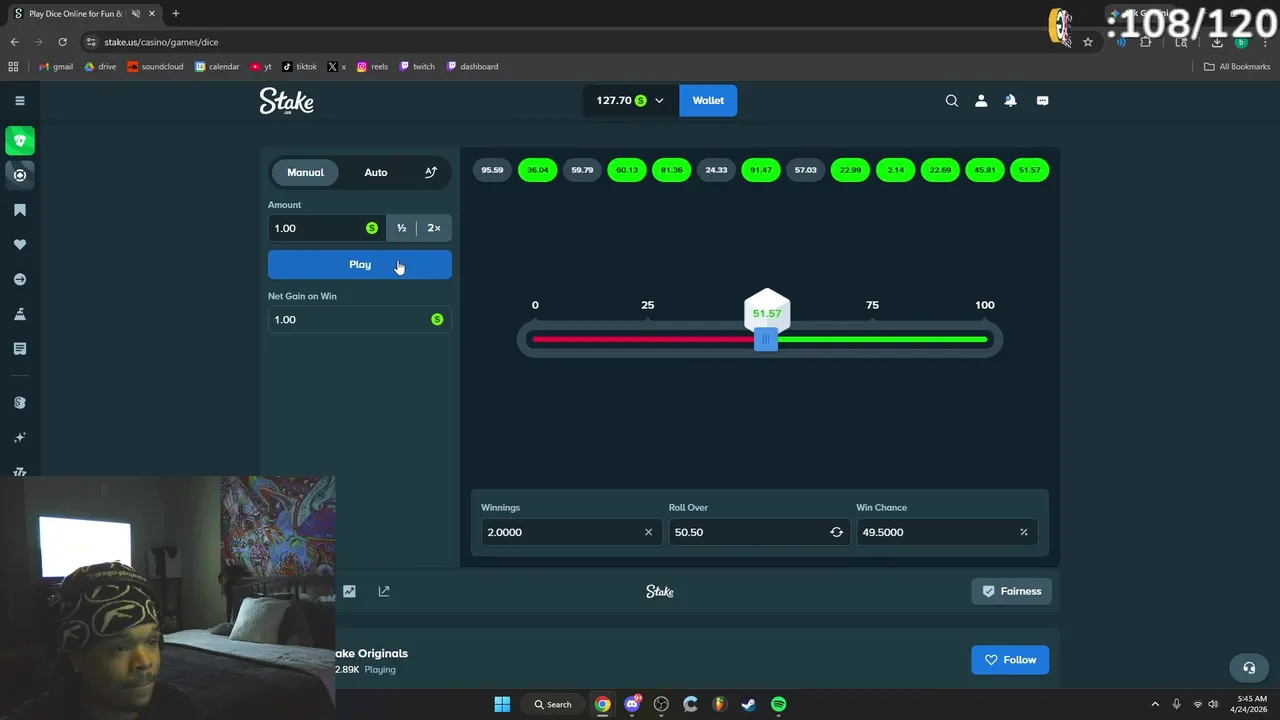The height and width of the screenshot is (720, 1280).
Task: Open past roll result 95.59
Action: (x=492, y=170)
